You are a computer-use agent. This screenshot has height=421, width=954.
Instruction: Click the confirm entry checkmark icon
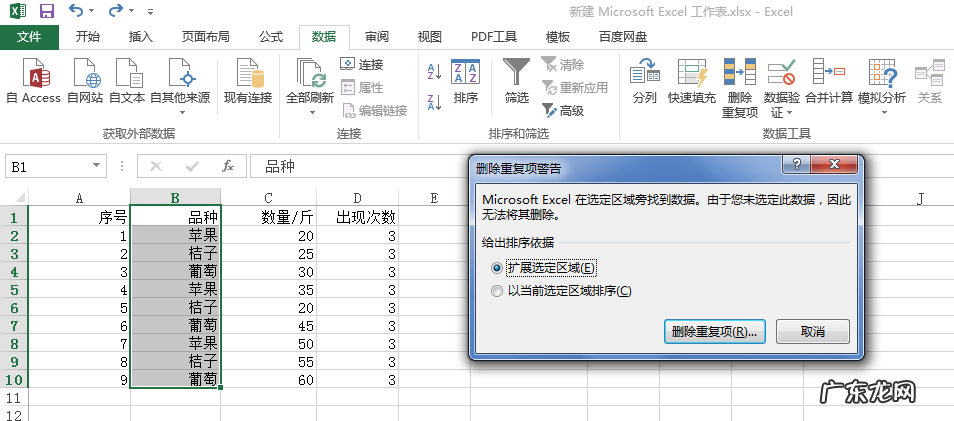[192, 166]
